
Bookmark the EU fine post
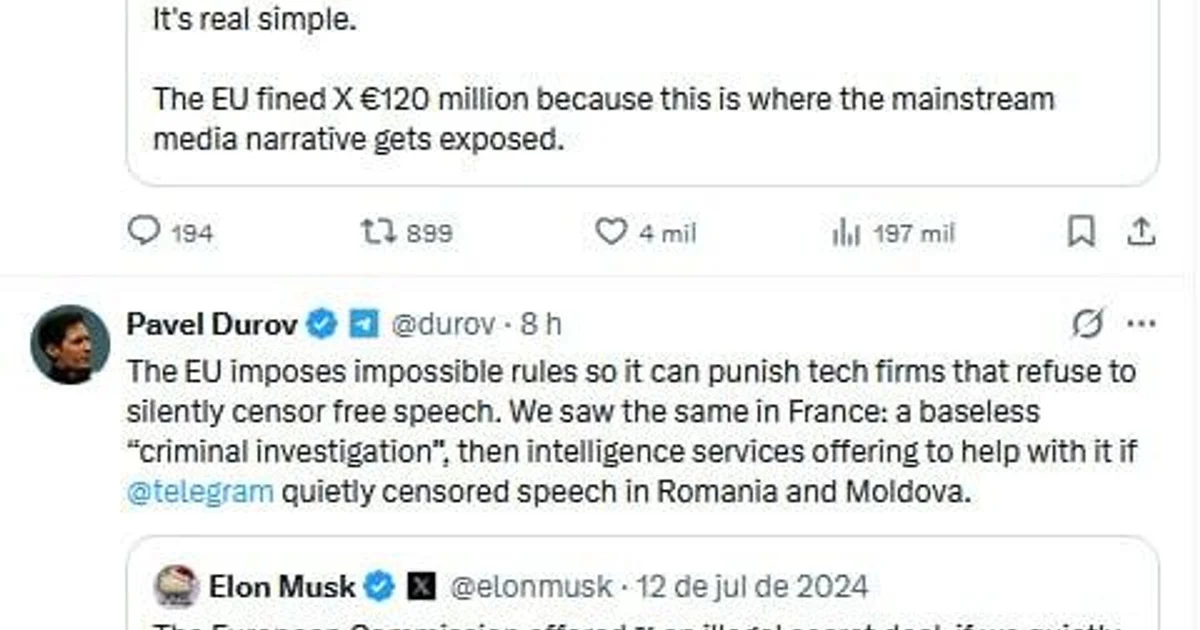click(x=1081, y=232)
